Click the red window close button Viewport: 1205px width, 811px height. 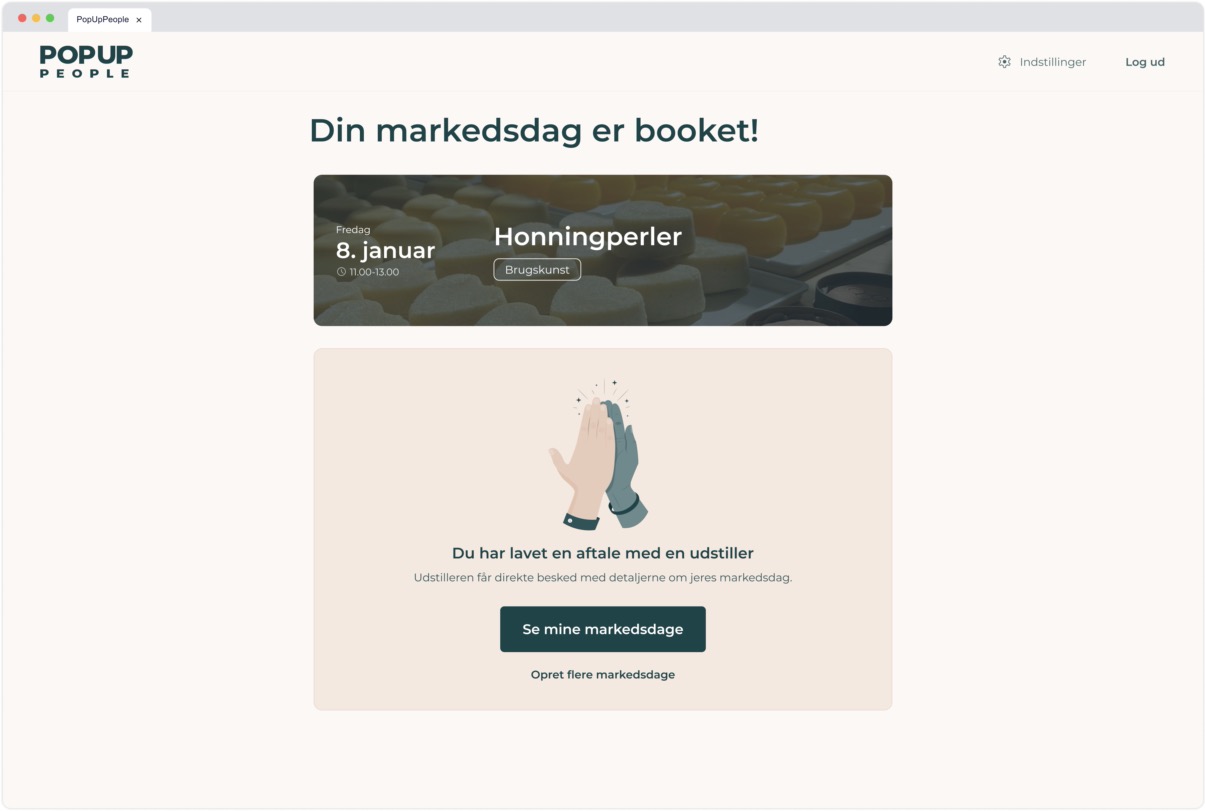tap(22, 18)
